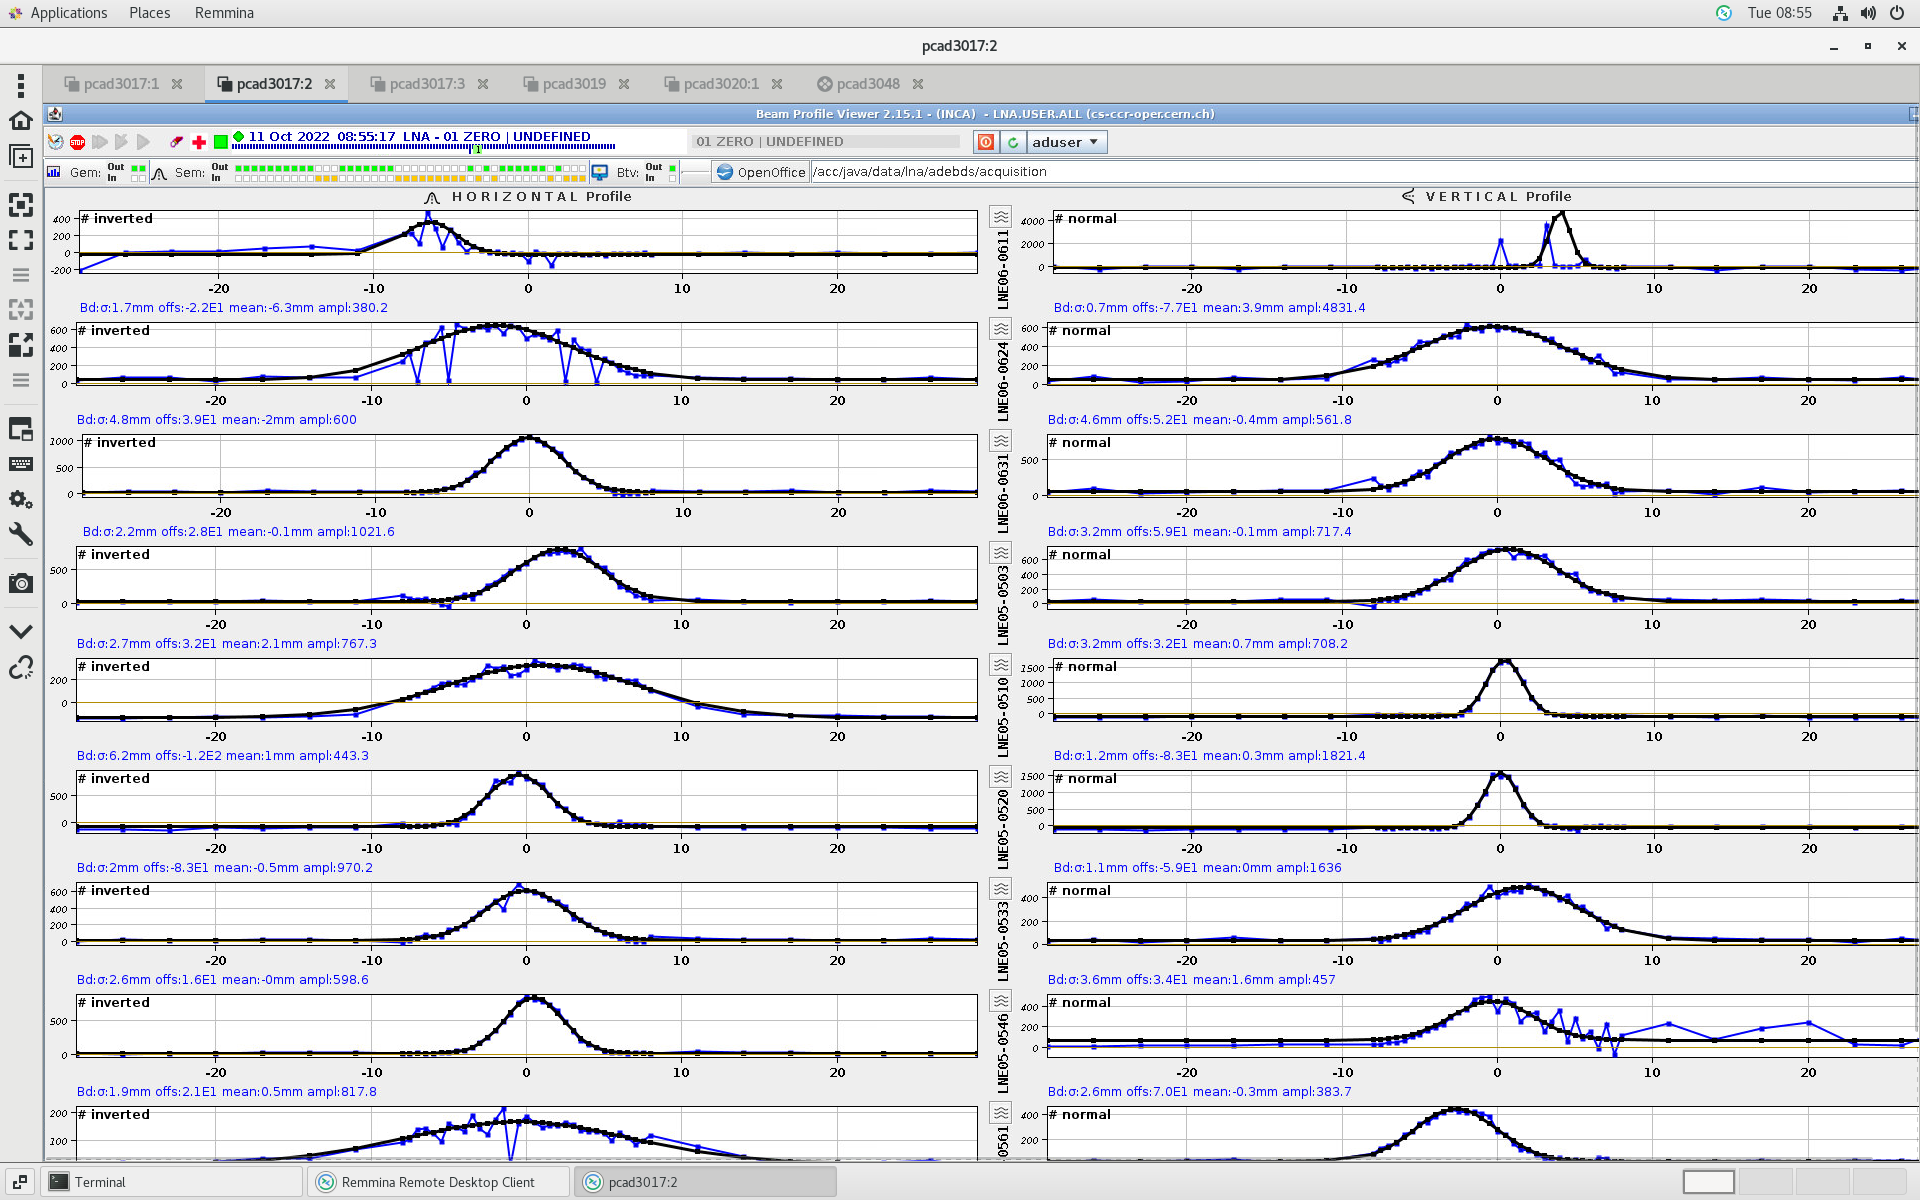This screenshot has height=1200, width=1920.
Task: Expand the LNE05-0510 chevron button
Action: pos(1000,665)
